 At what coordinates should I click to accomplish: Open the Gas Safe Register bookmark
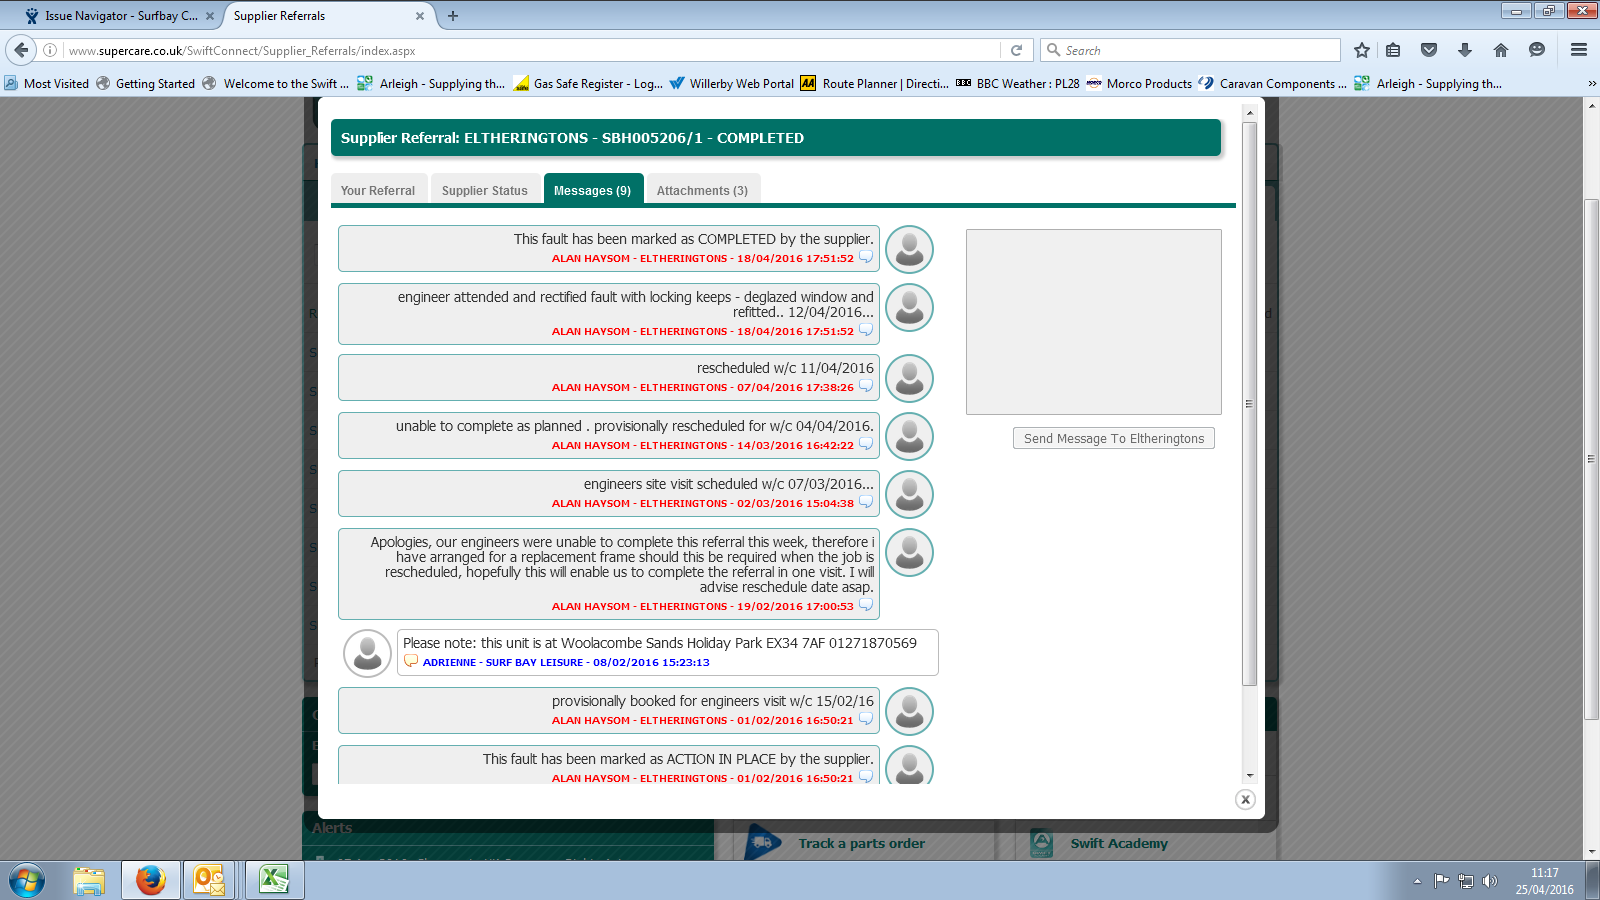[588, 84]
